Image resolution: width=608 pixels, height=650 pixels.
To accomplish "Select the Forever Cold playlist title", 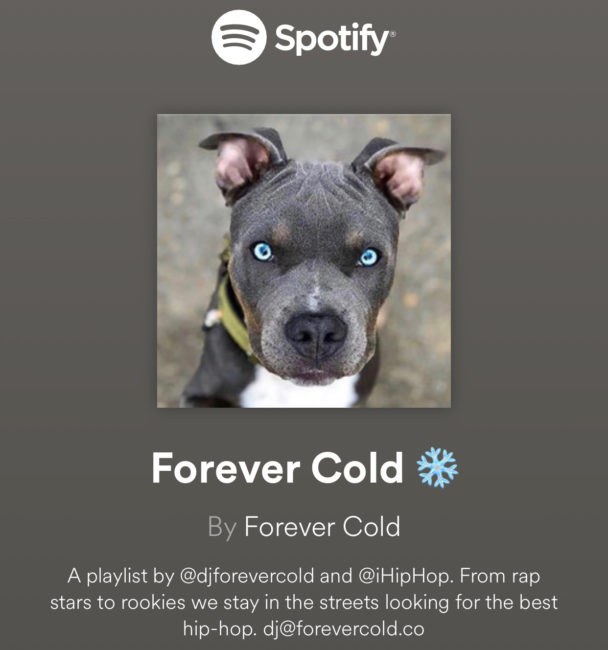I will (x=277, y=468).
